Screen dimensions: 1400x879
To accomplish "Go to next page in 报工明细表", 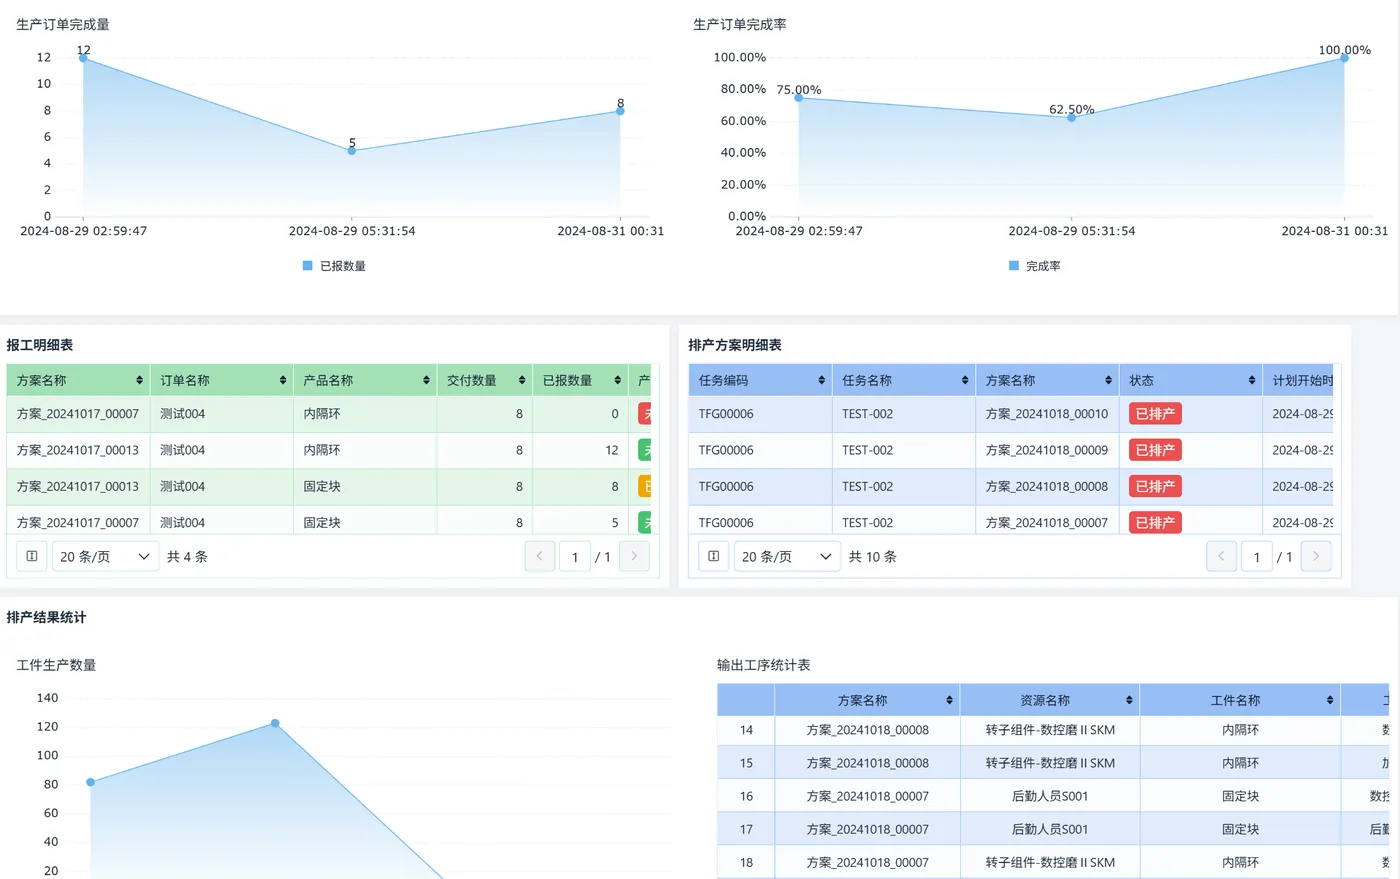I will point(634,556).
